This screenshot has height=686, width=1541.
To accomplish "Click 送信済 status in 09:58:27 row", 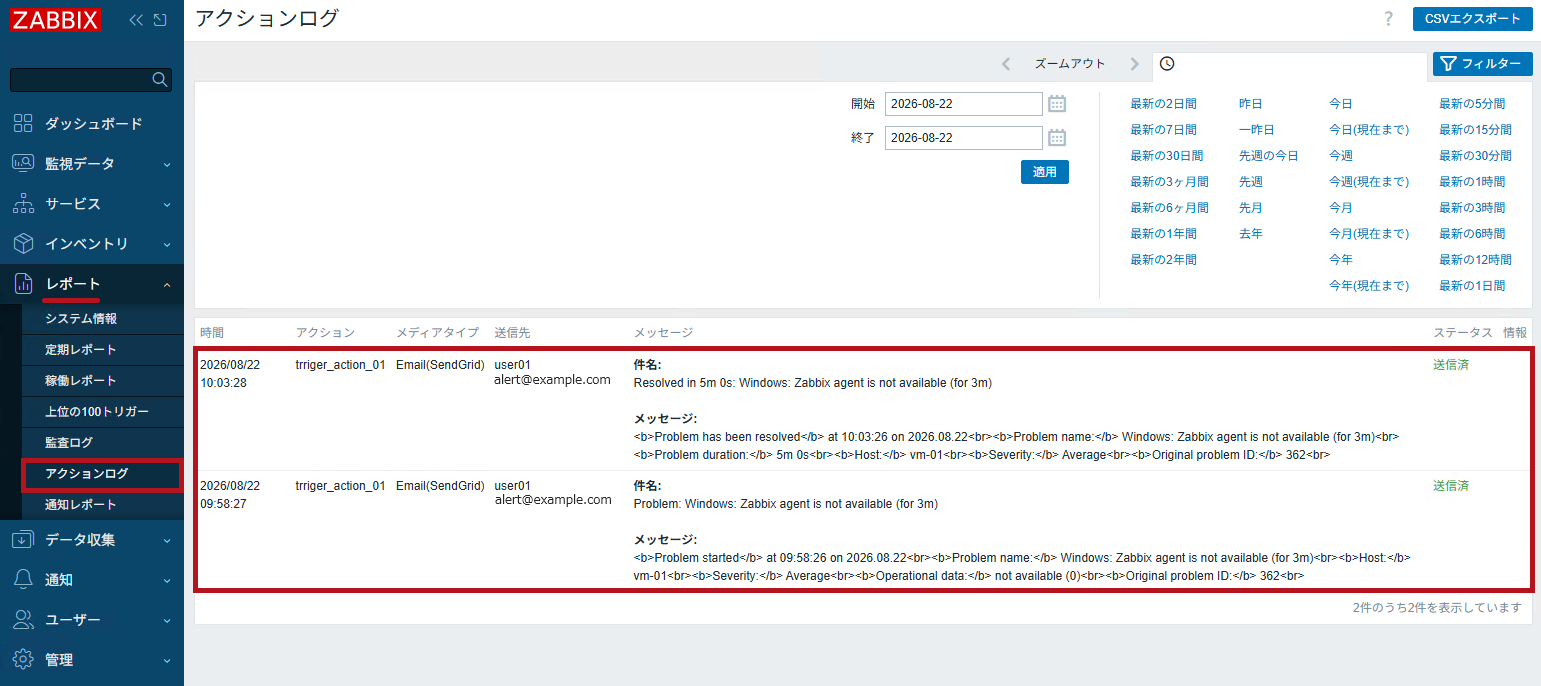I will (1450, 485).
